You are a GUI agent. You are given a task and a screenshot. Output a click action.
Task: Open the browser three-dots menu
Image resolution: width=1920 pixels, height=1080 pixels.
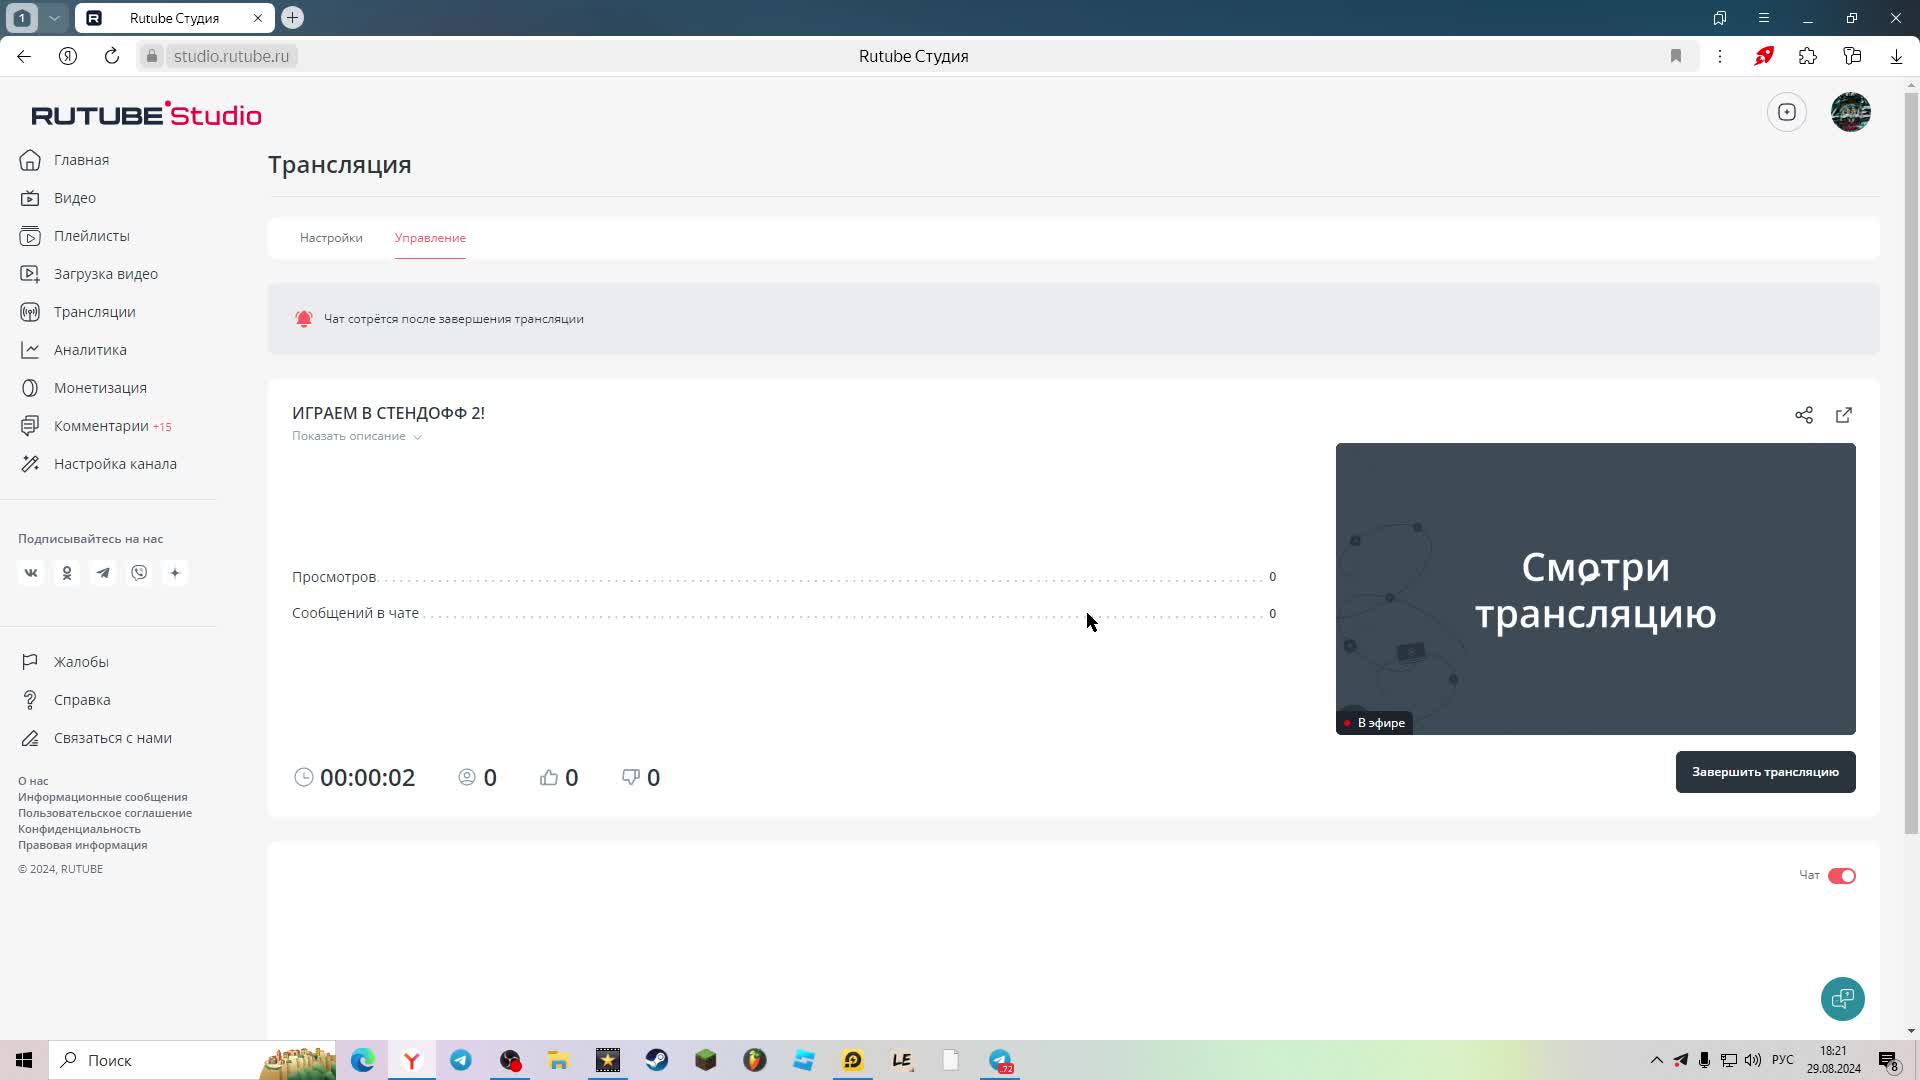click(1720, 56)
